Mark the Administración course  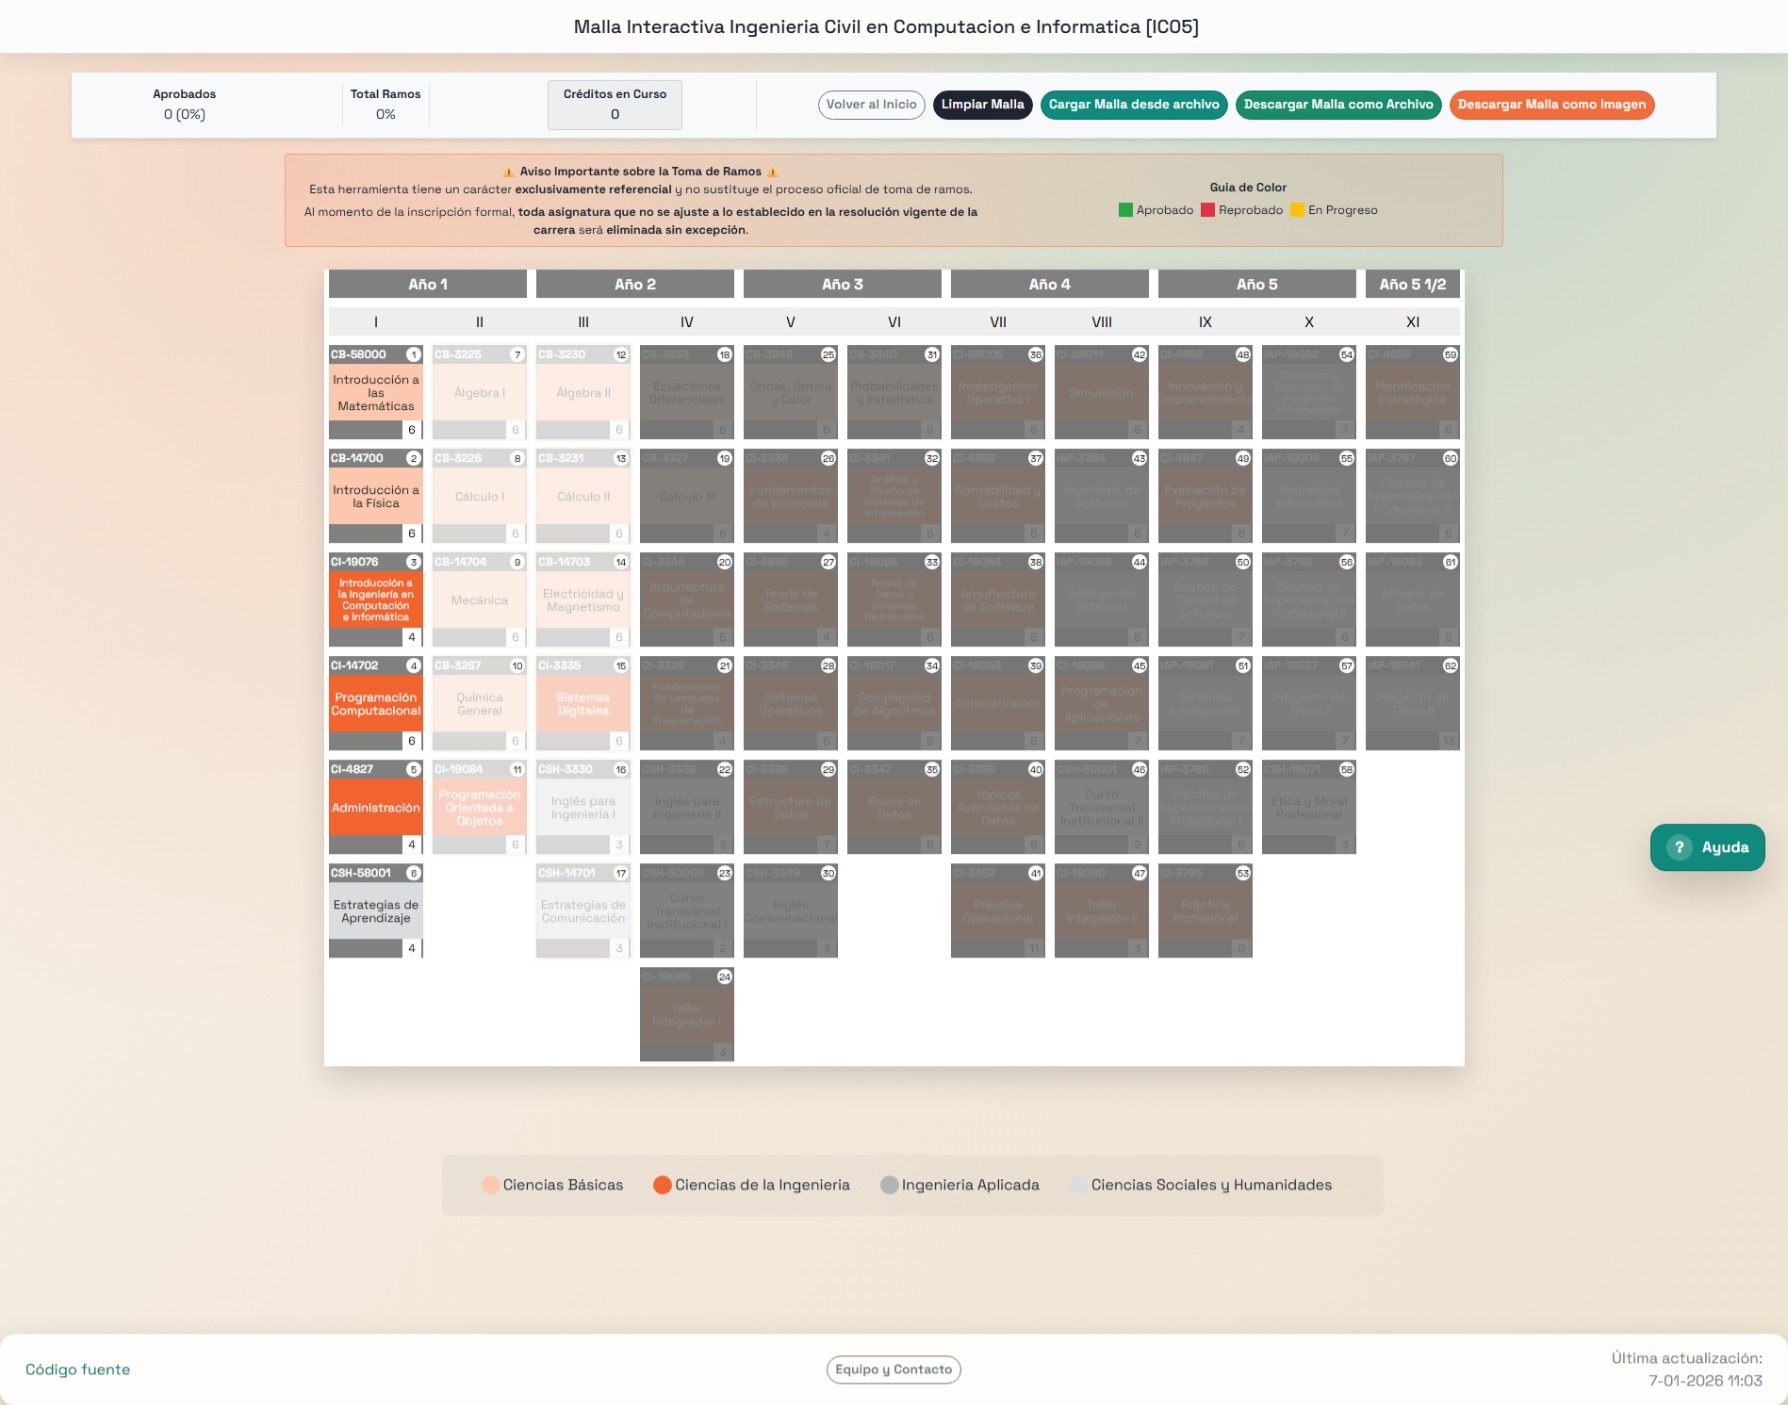pos(376,808)
